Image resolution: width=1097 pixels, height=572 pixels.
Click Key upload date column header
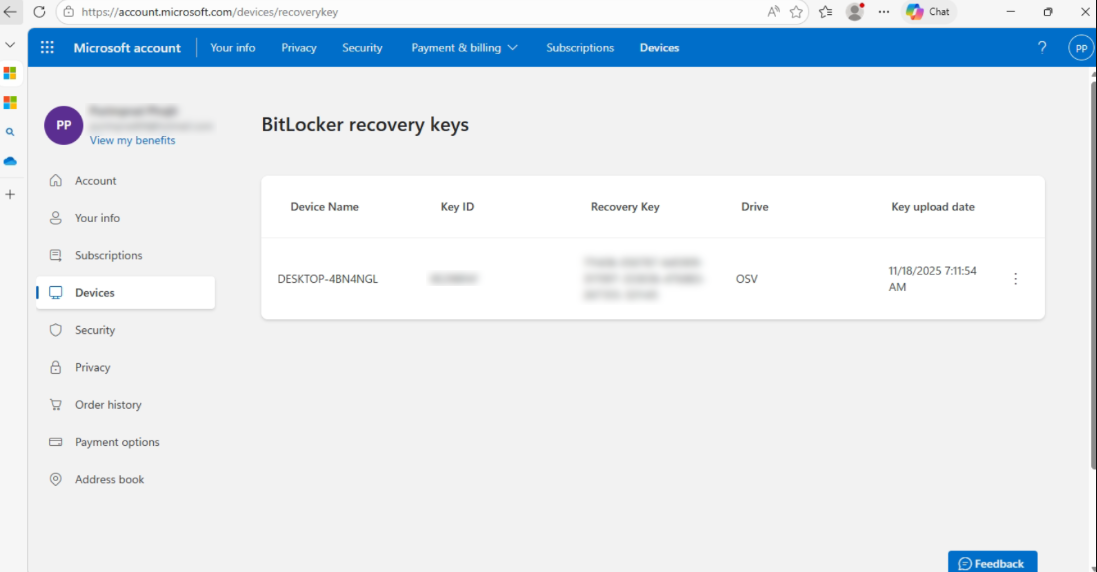[933, 207]
